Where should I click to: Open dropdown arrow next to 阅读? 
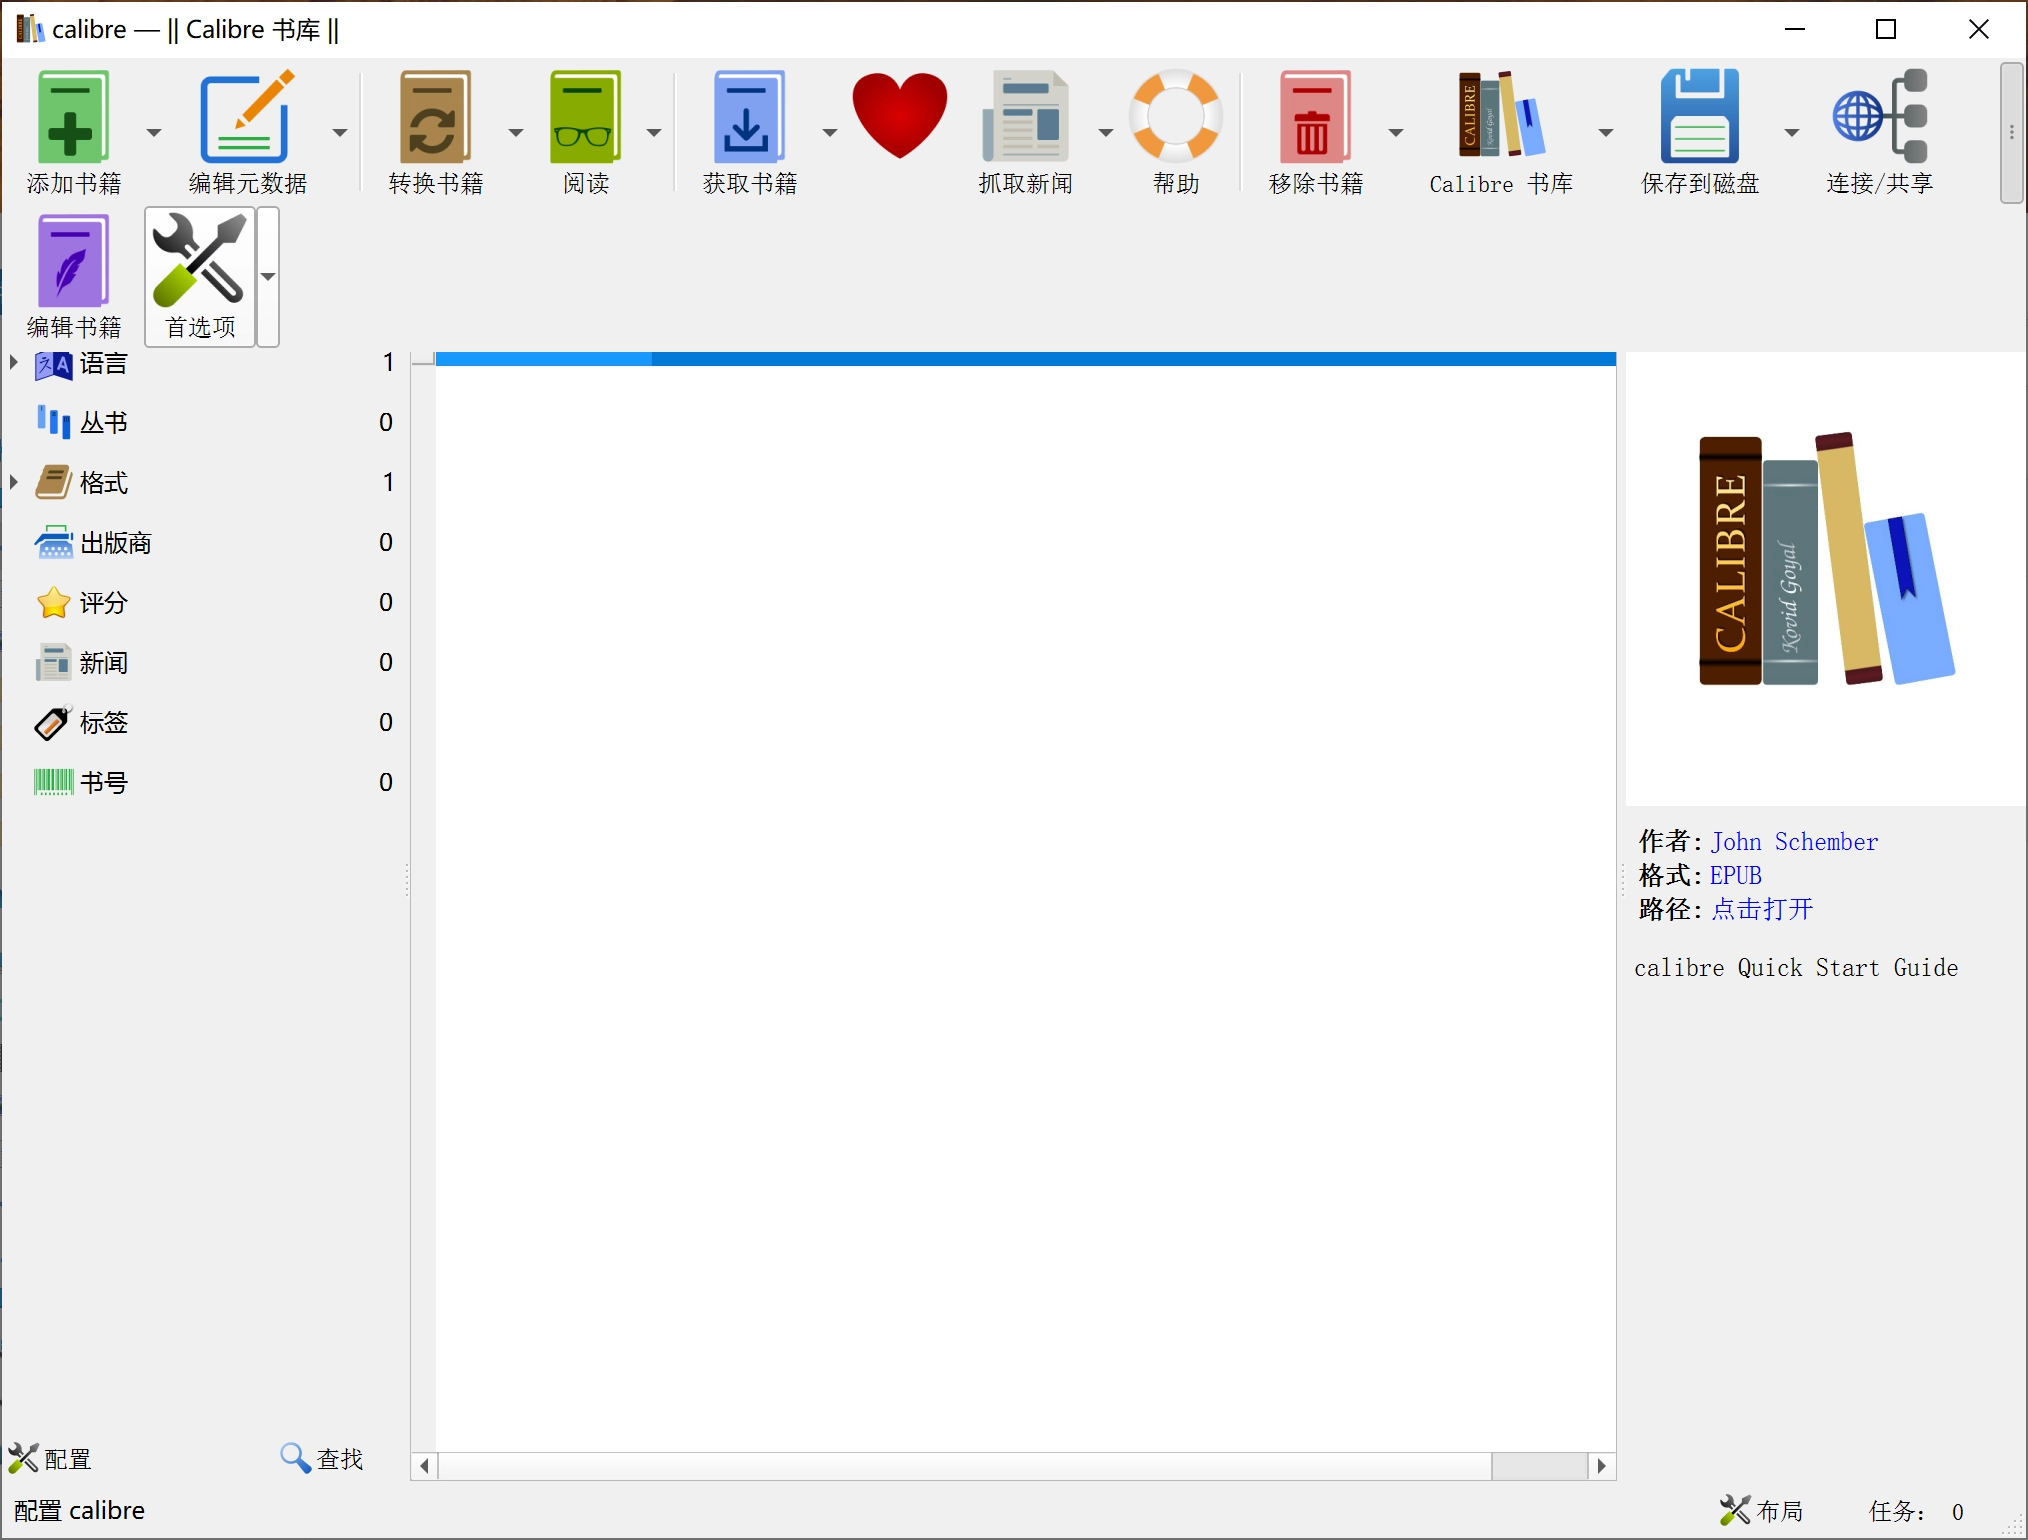click(654, 132)
